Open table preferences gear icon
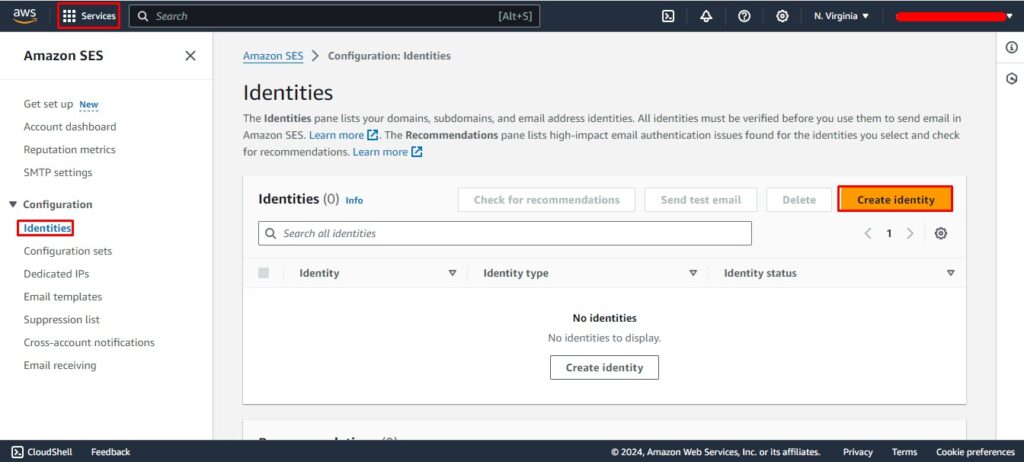Screen dimensions: 1024x462 (x=940, y=233)
